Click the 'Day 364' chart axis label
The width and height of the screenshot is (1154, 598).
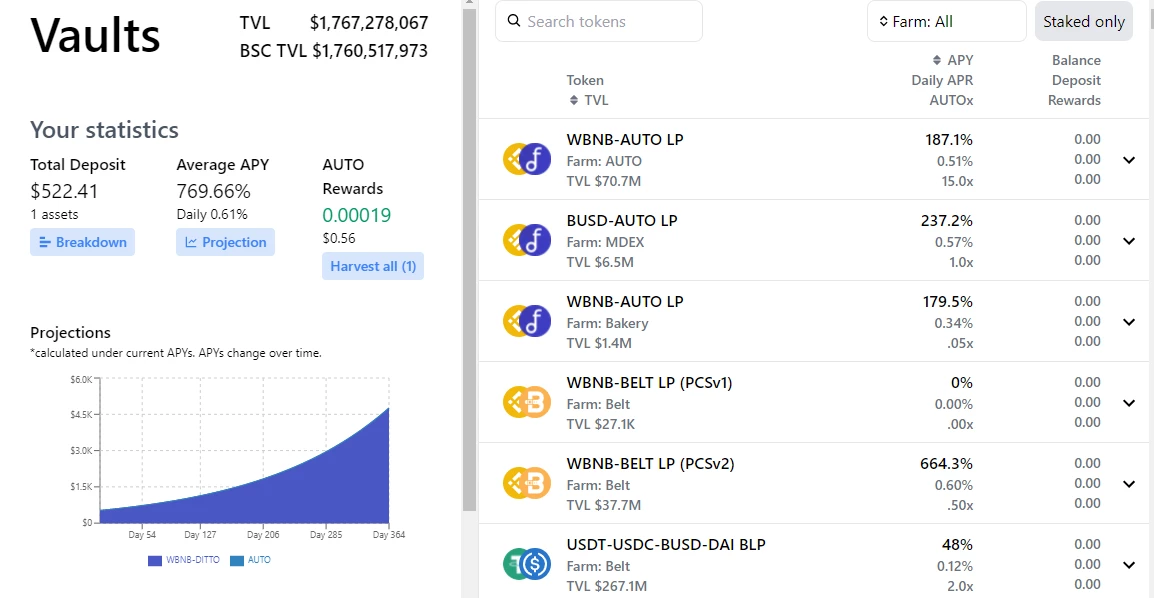click(x=389, y=535)
